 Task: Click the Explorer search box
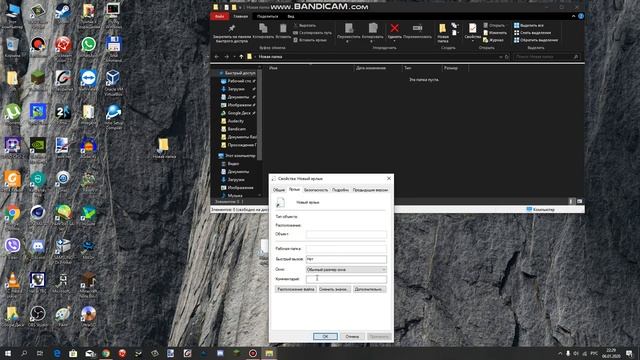click(x=547, y=57)
